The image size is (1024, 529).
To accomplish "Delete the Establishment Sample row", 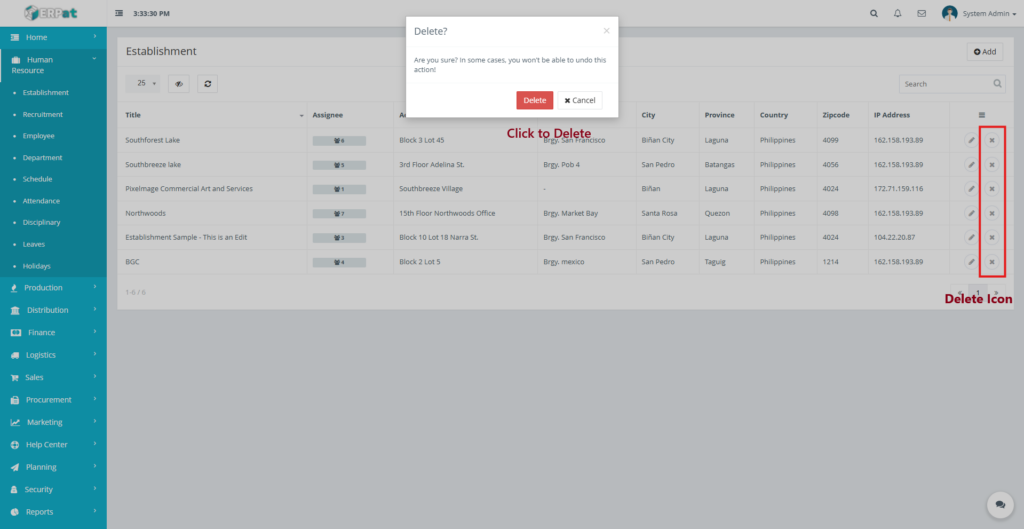I will coord(991,237).
